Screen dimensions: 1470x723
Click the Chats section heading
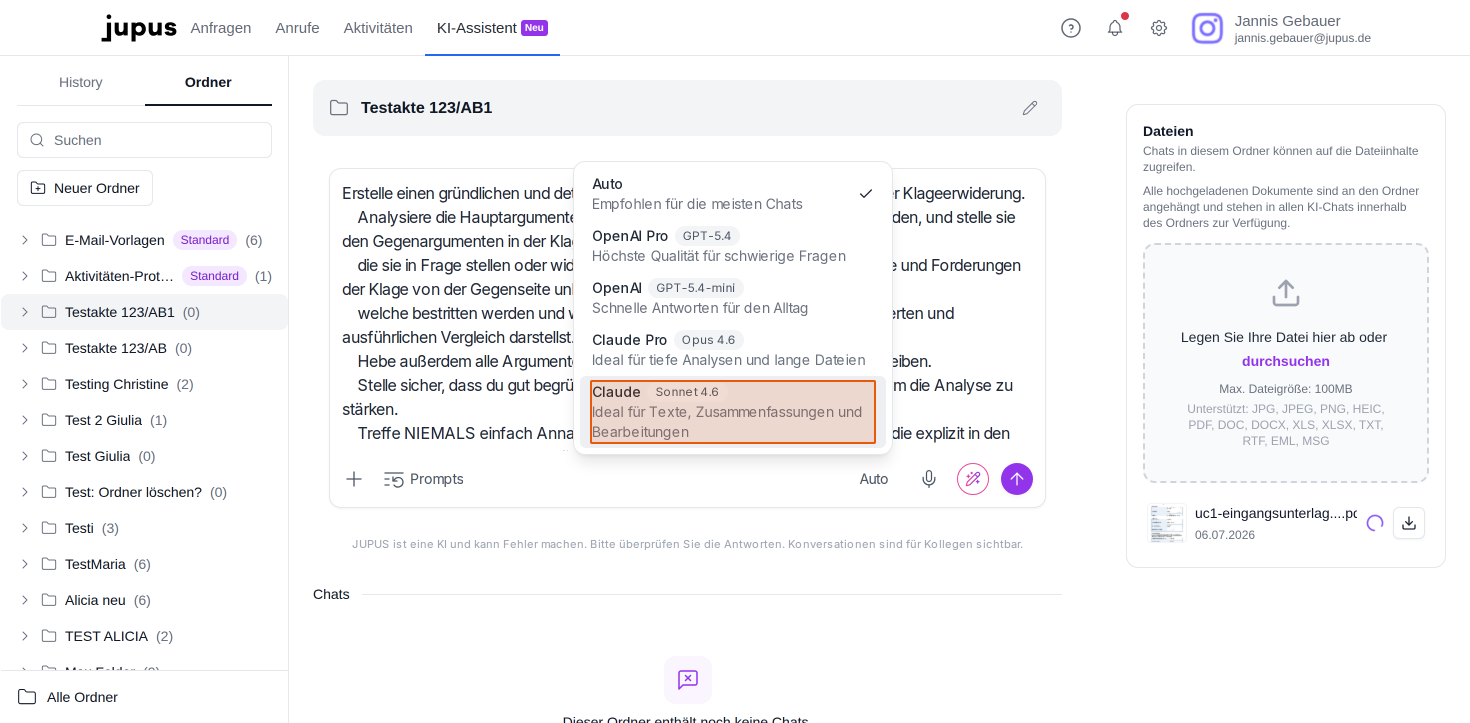click(331, 594)
